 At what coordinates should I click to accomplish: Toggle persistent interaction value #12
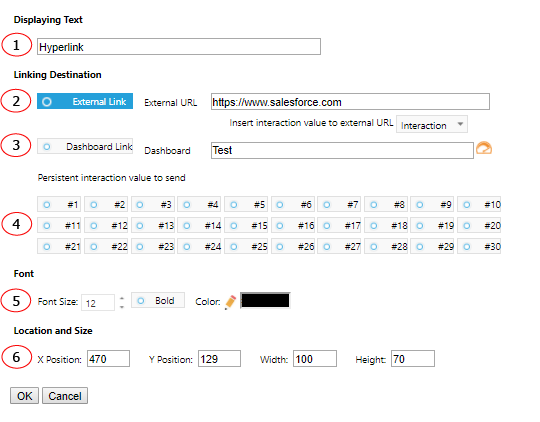coord(106,225)
